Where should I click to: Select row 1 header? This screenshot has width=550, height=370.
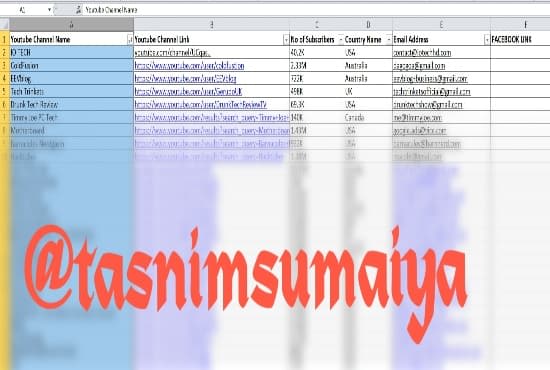(5, 39)
